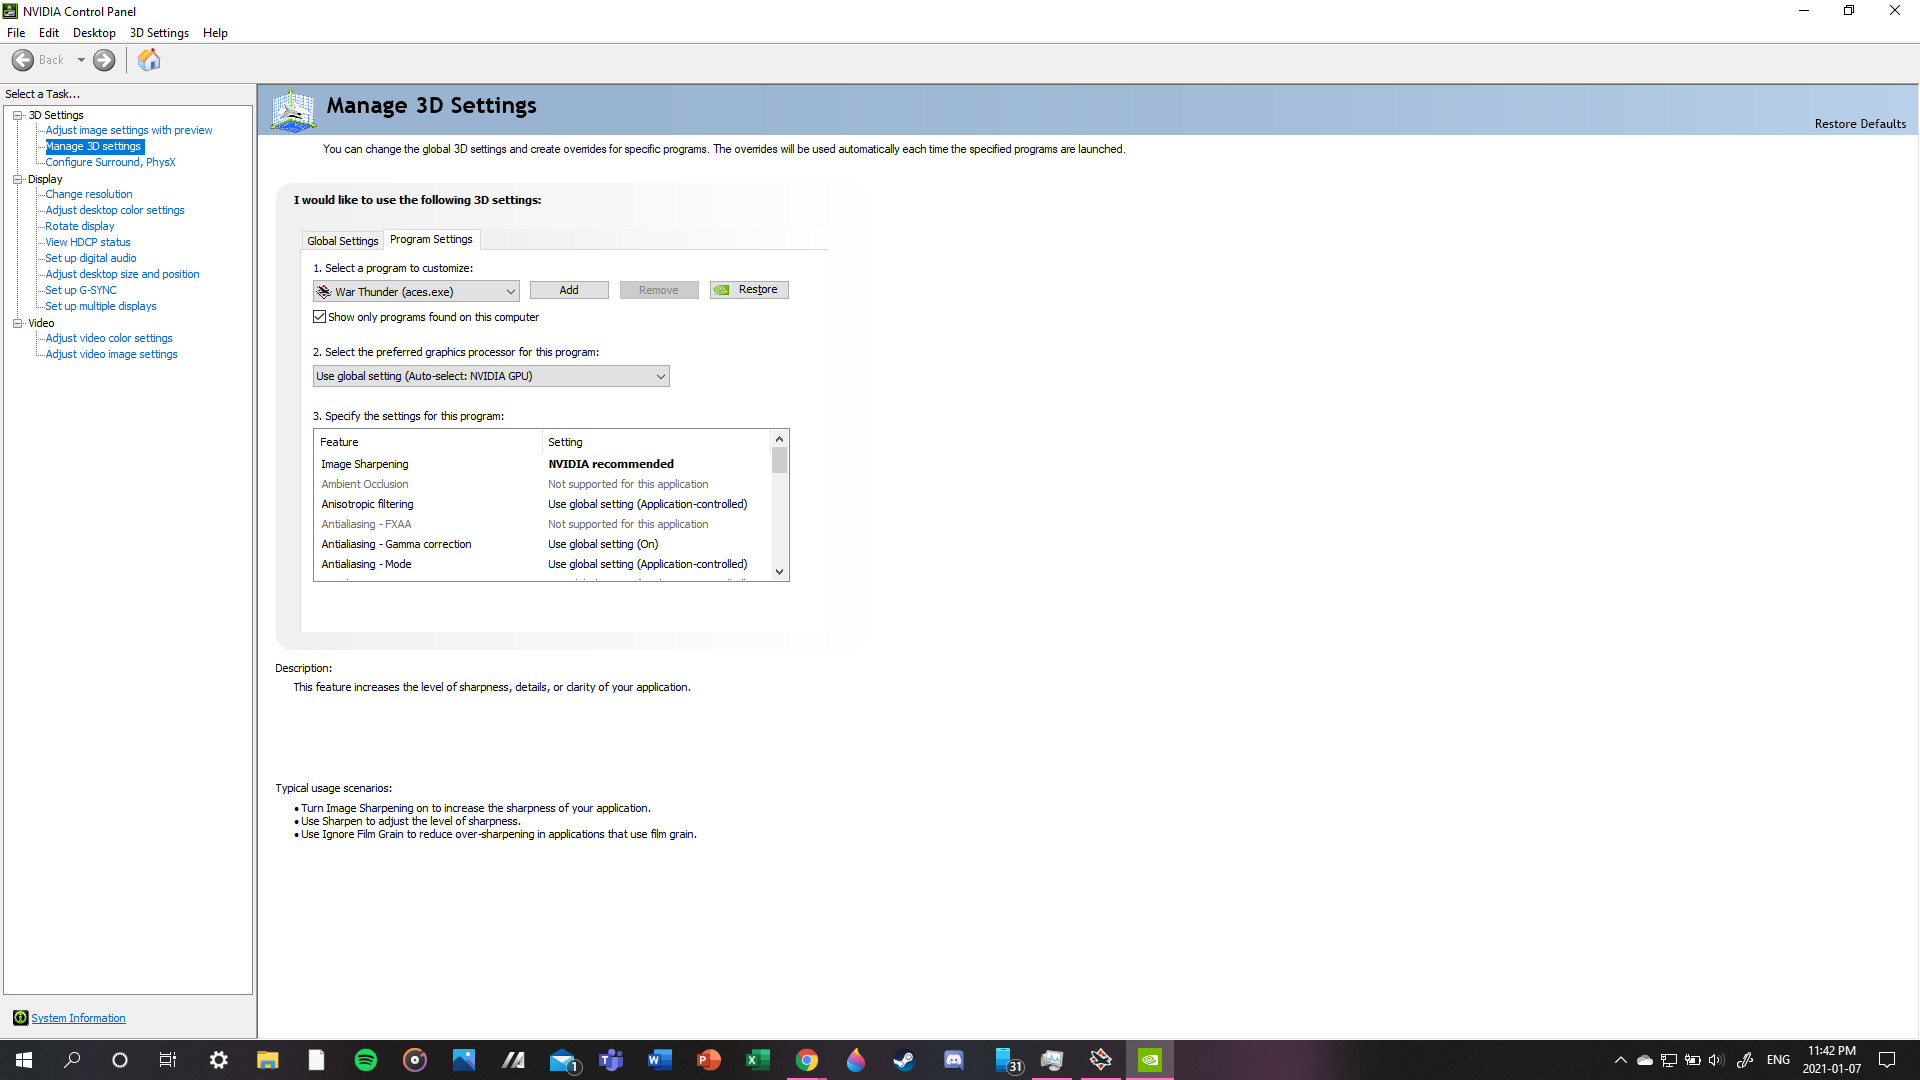This screenshot has height=1080, width=1920.
Task: Switch to War Thunder taskbar icon
Action: [x=1101, y=1060]
